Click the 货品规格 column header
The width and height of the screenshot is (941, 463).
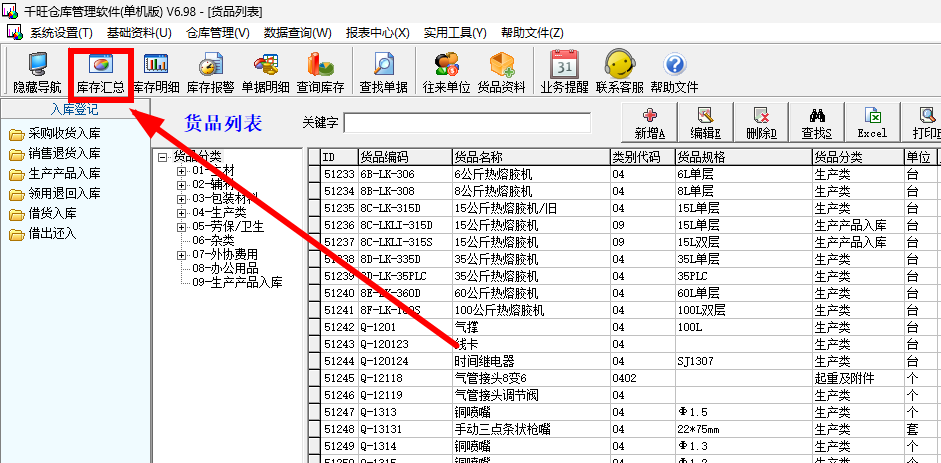click(744, 157)
